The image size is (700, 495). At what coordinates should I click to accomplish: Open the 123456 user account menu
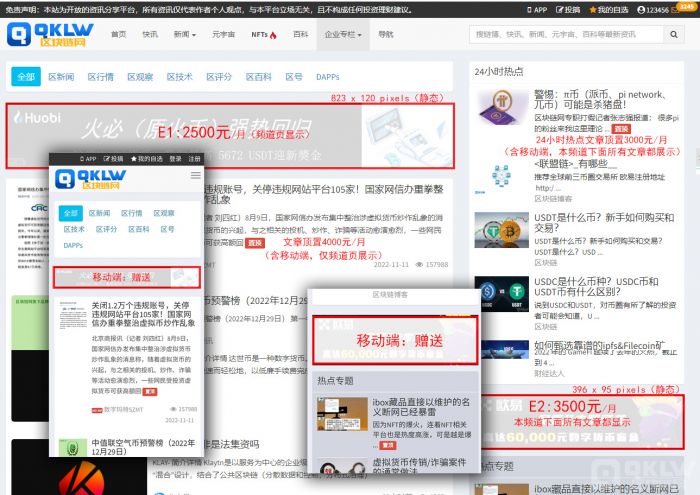point(653,10)
